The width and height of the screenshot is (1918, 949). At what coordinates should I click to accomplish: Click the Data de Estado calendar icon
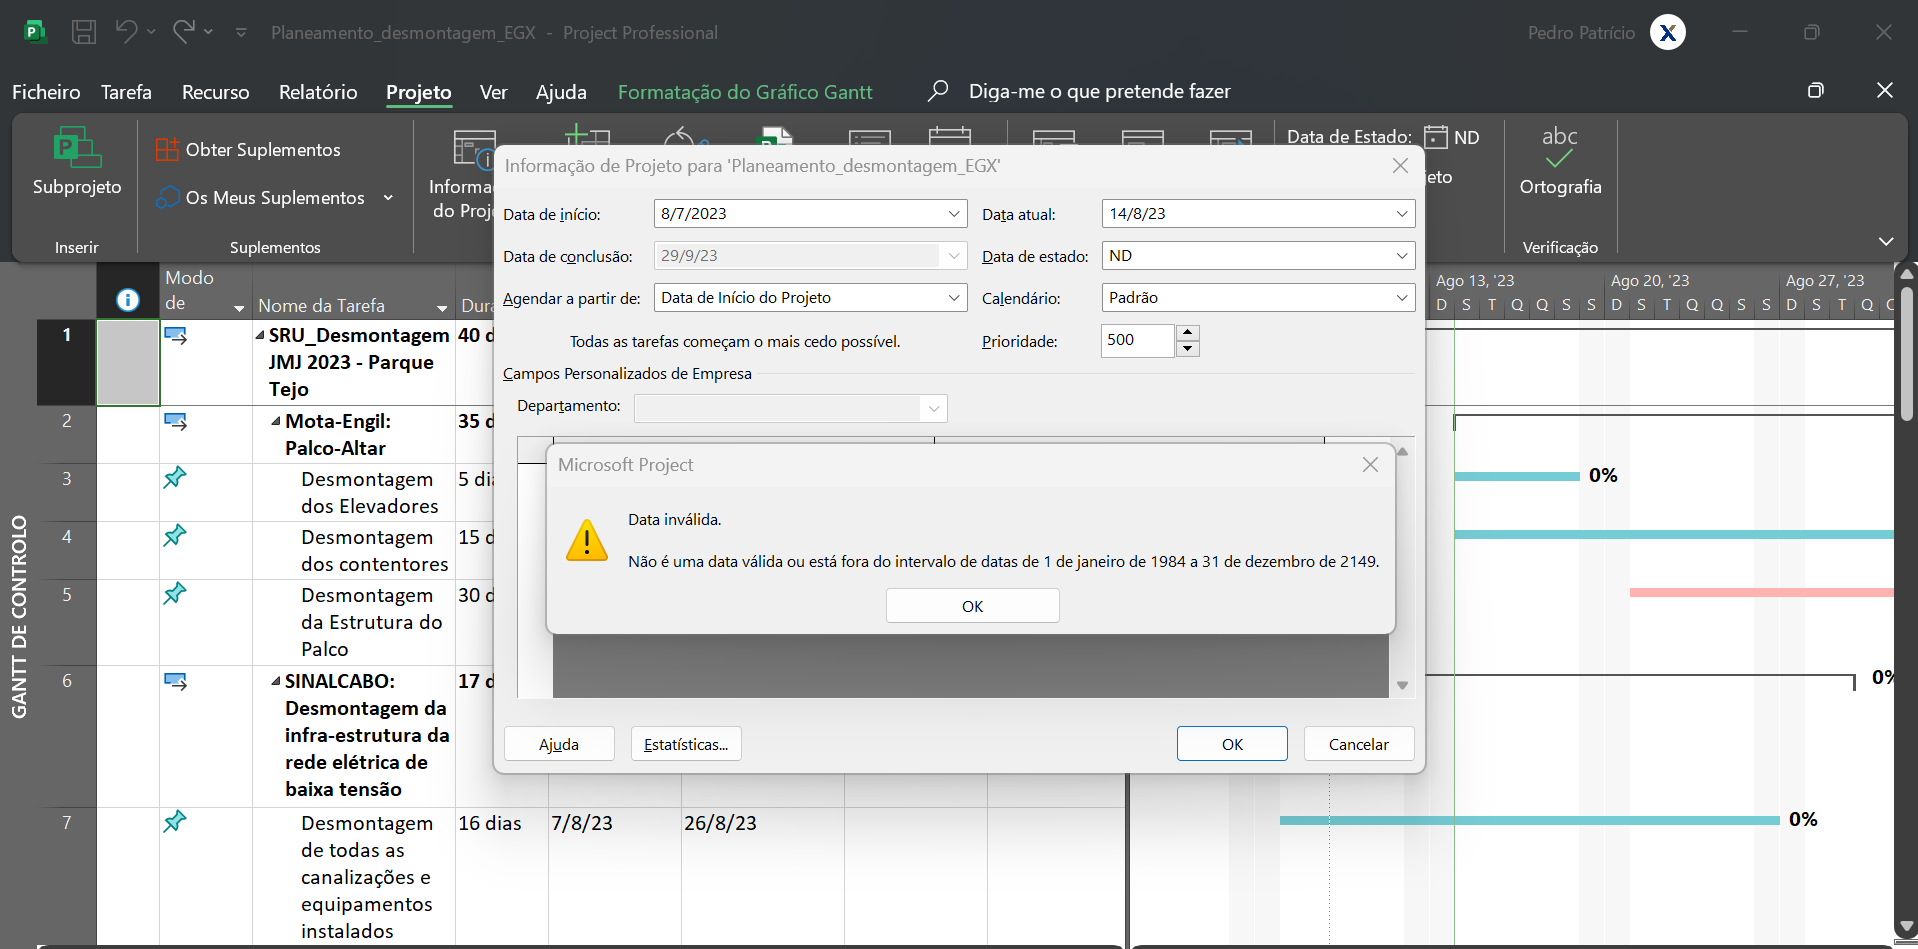click(1436, 137)
